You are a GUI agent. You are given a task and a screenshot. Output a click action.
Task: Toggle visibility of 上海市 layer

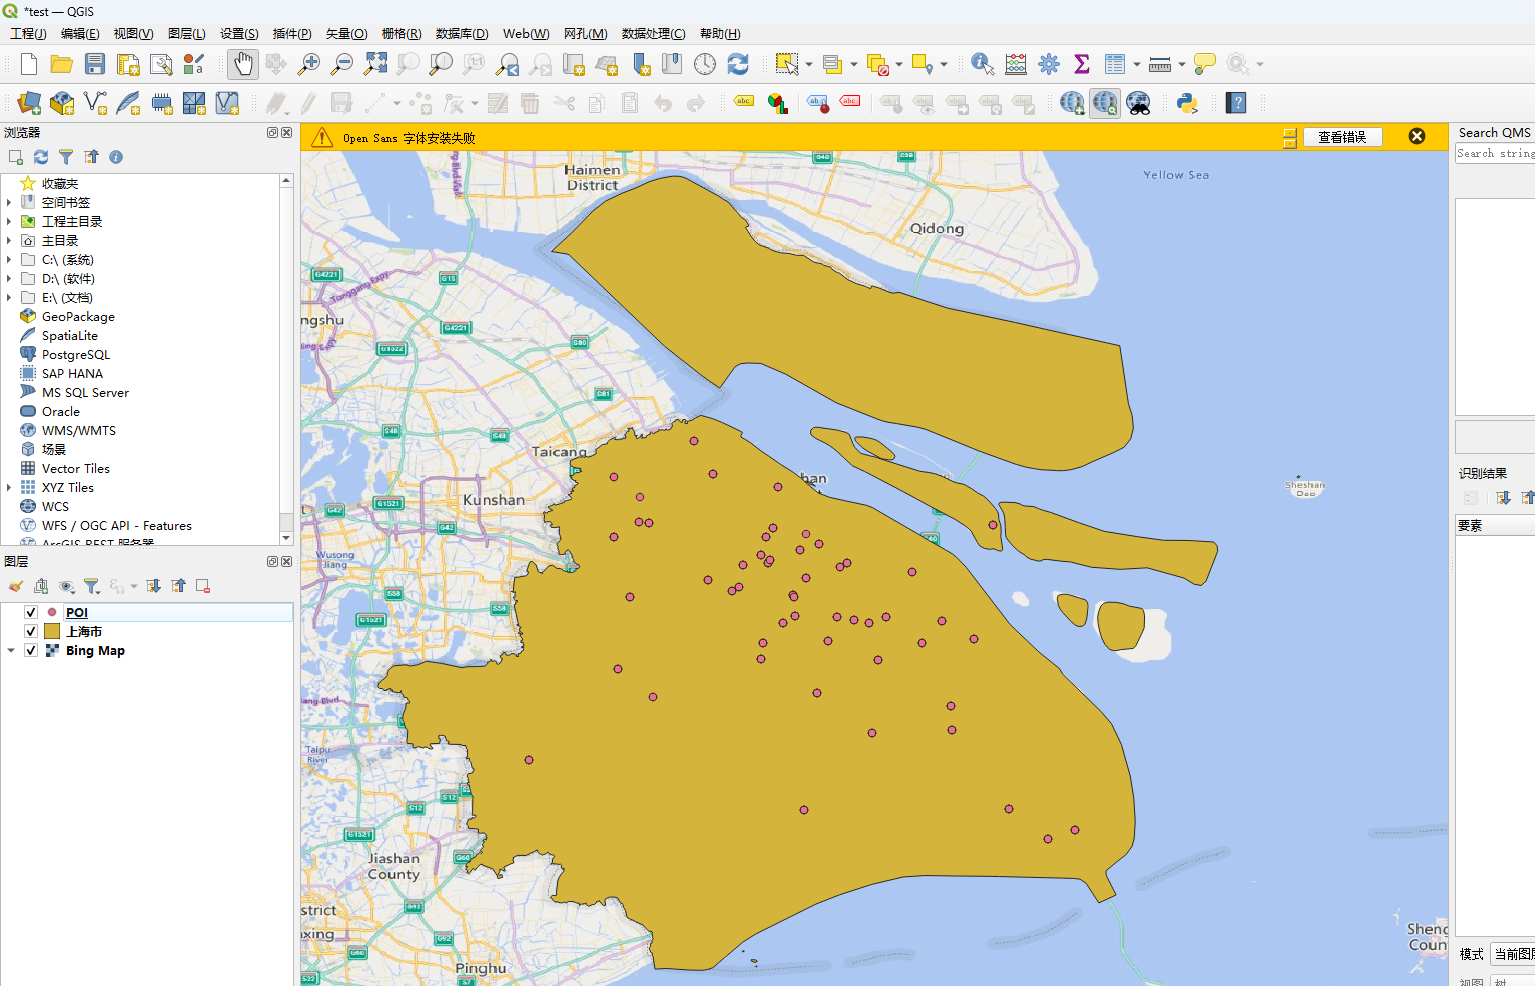pos(31,631)
